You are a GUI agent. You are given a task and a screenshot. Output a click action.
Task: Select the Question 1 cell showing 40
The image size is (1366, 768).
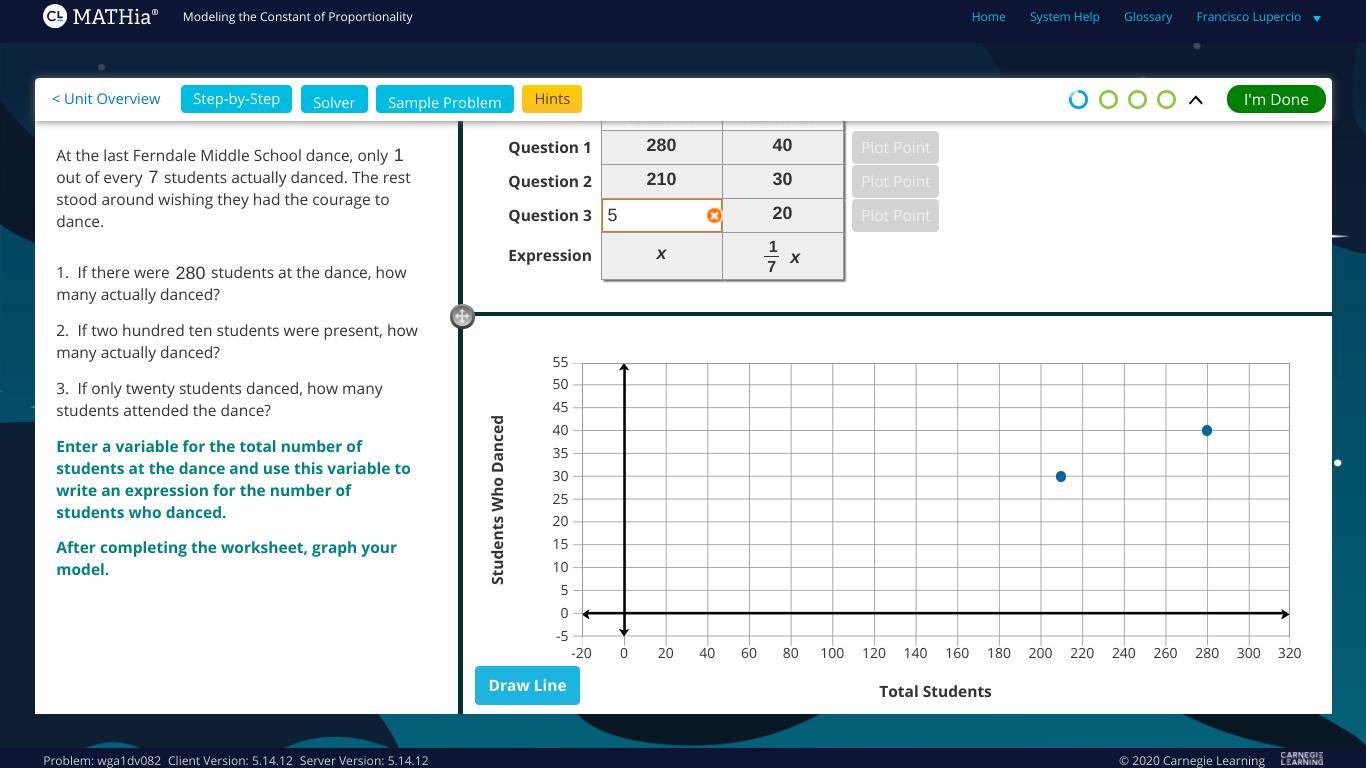782,146
